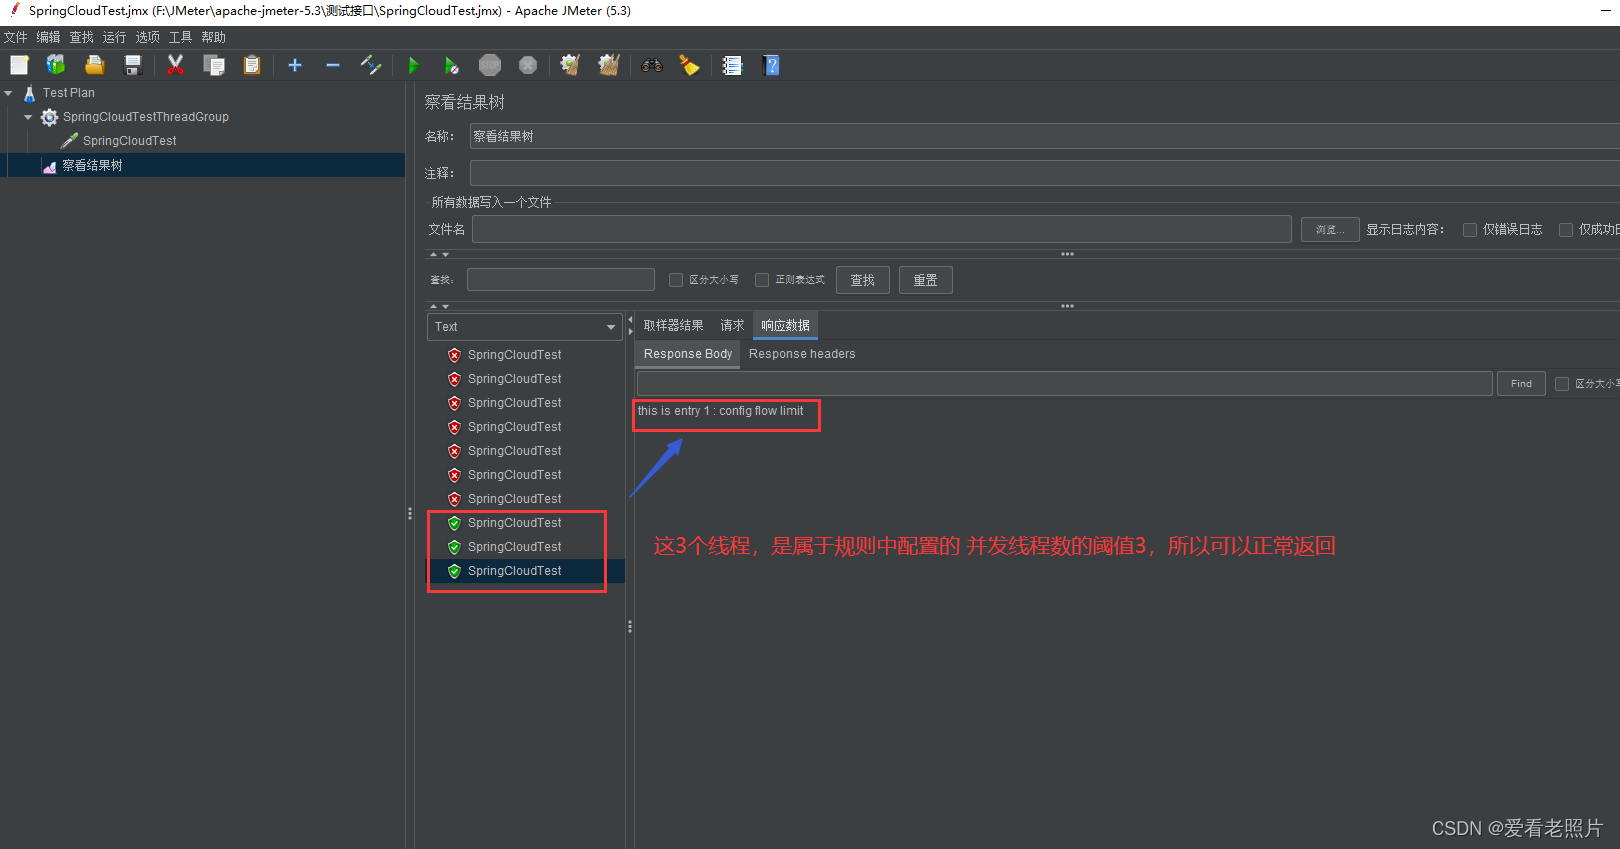
Task: Click the grey Stop test icon
Action: (490, 65)
